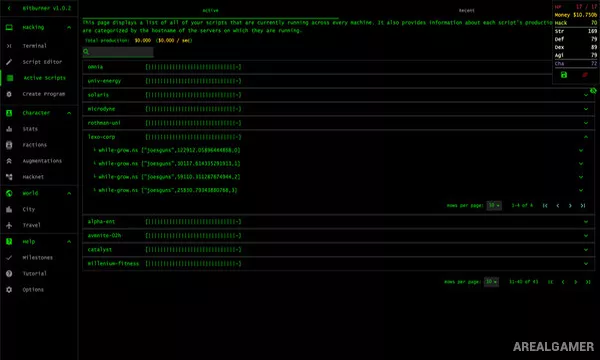
Task: Go to previous page of the server list
Action: coord(563,282)
